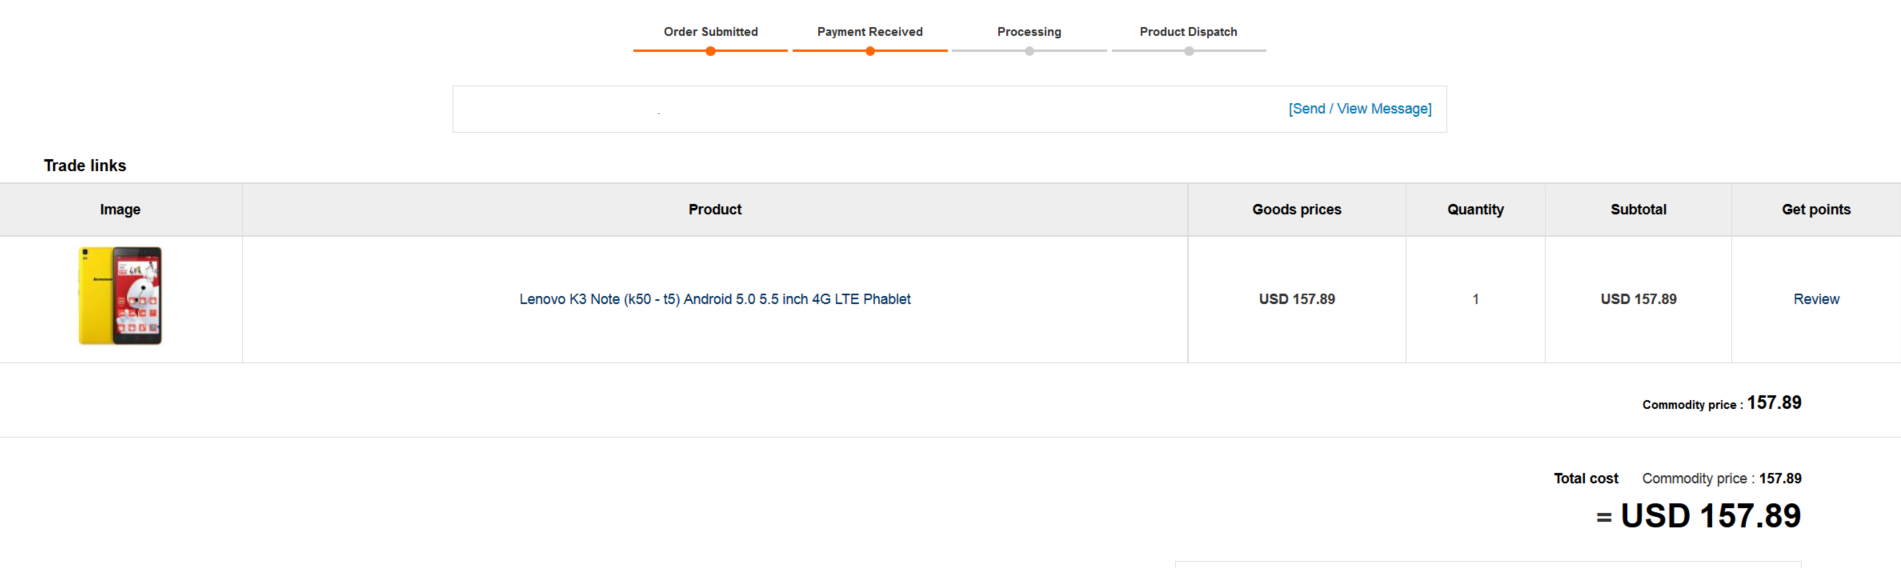Click the Review link in Get points column

click(x=1816, y=299)
